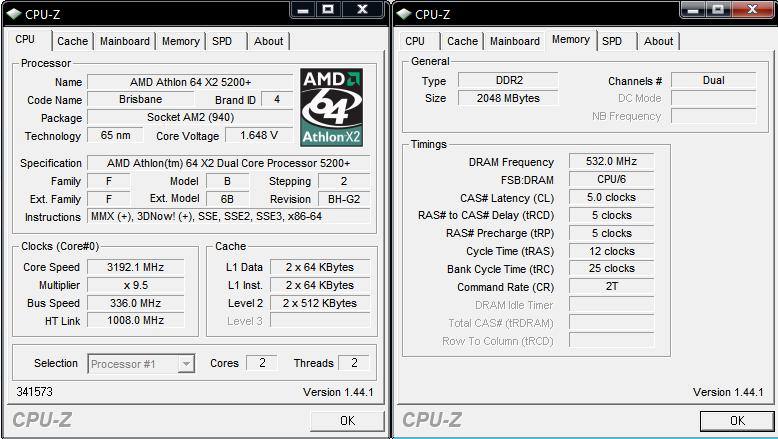Click the DRAM Frequency value 532.0 MHz
778x439 pixels.
tap(611, 161)
